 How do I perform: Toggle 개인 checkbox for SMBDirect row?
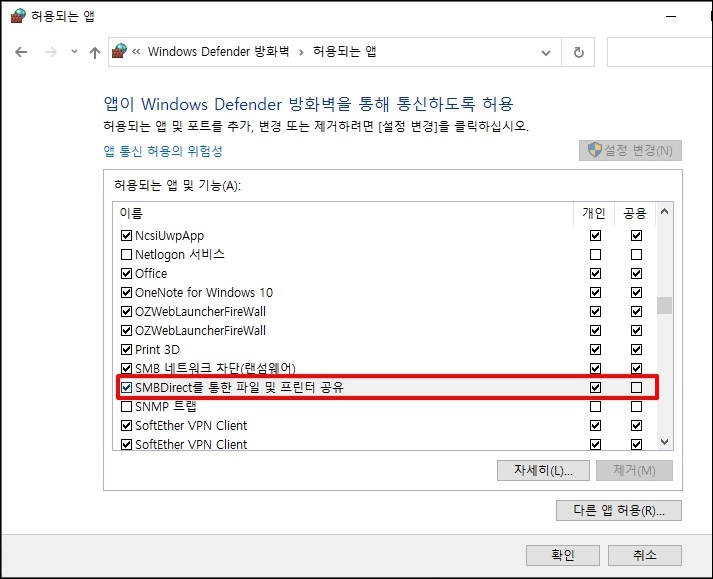tap(595, 388)
